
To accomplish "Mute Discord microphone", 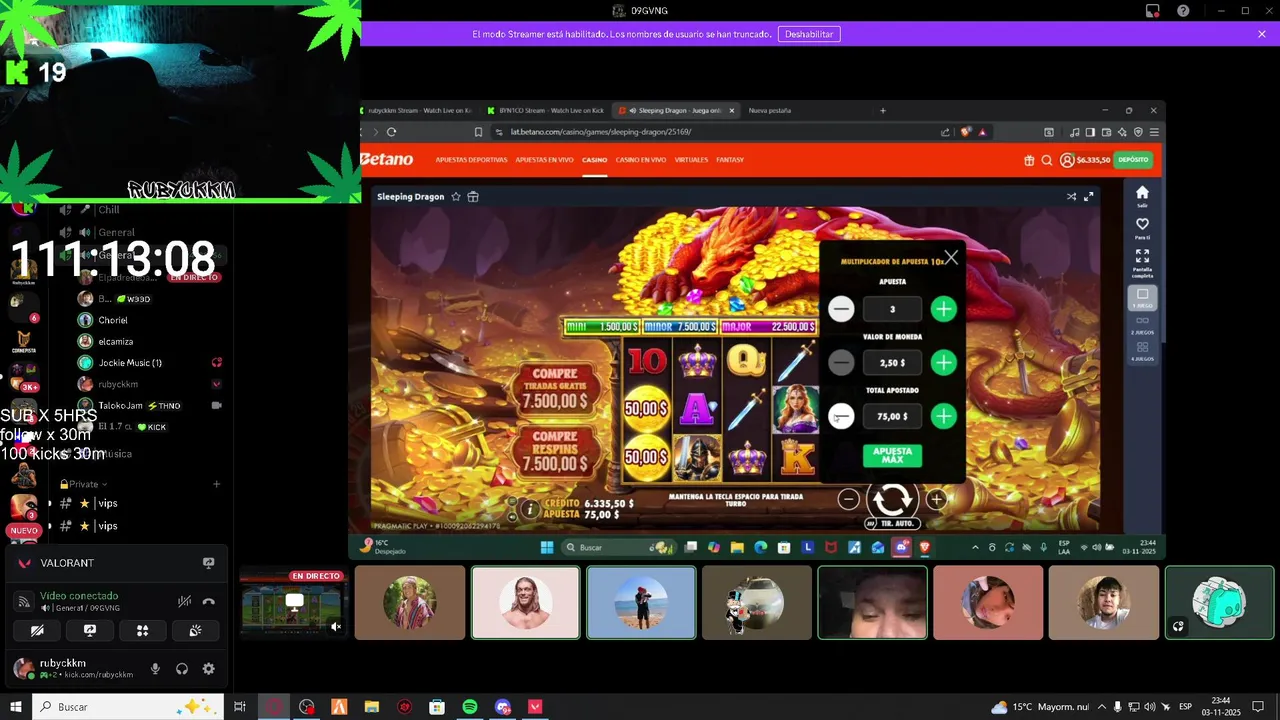I will [155, 669].
